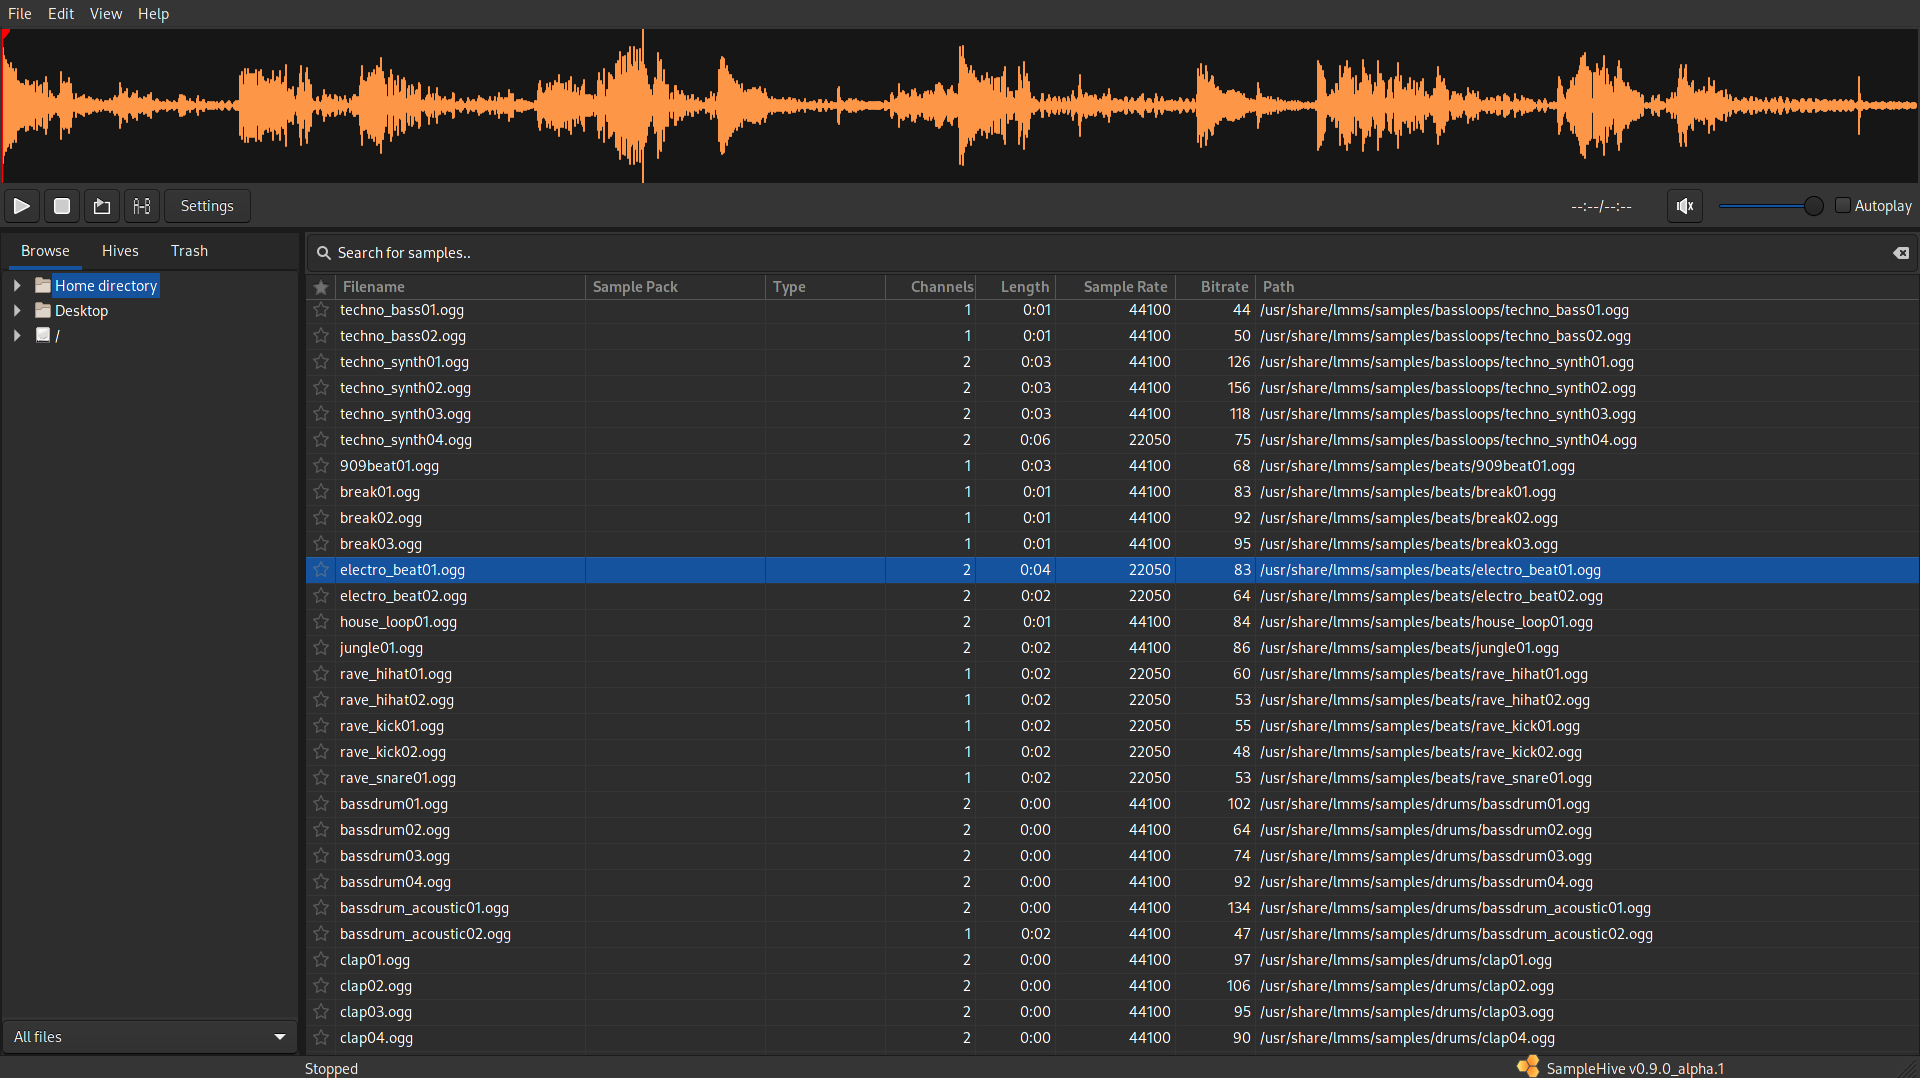Click the search magnifier icon

pyautogui.click(x=322, y=253)
